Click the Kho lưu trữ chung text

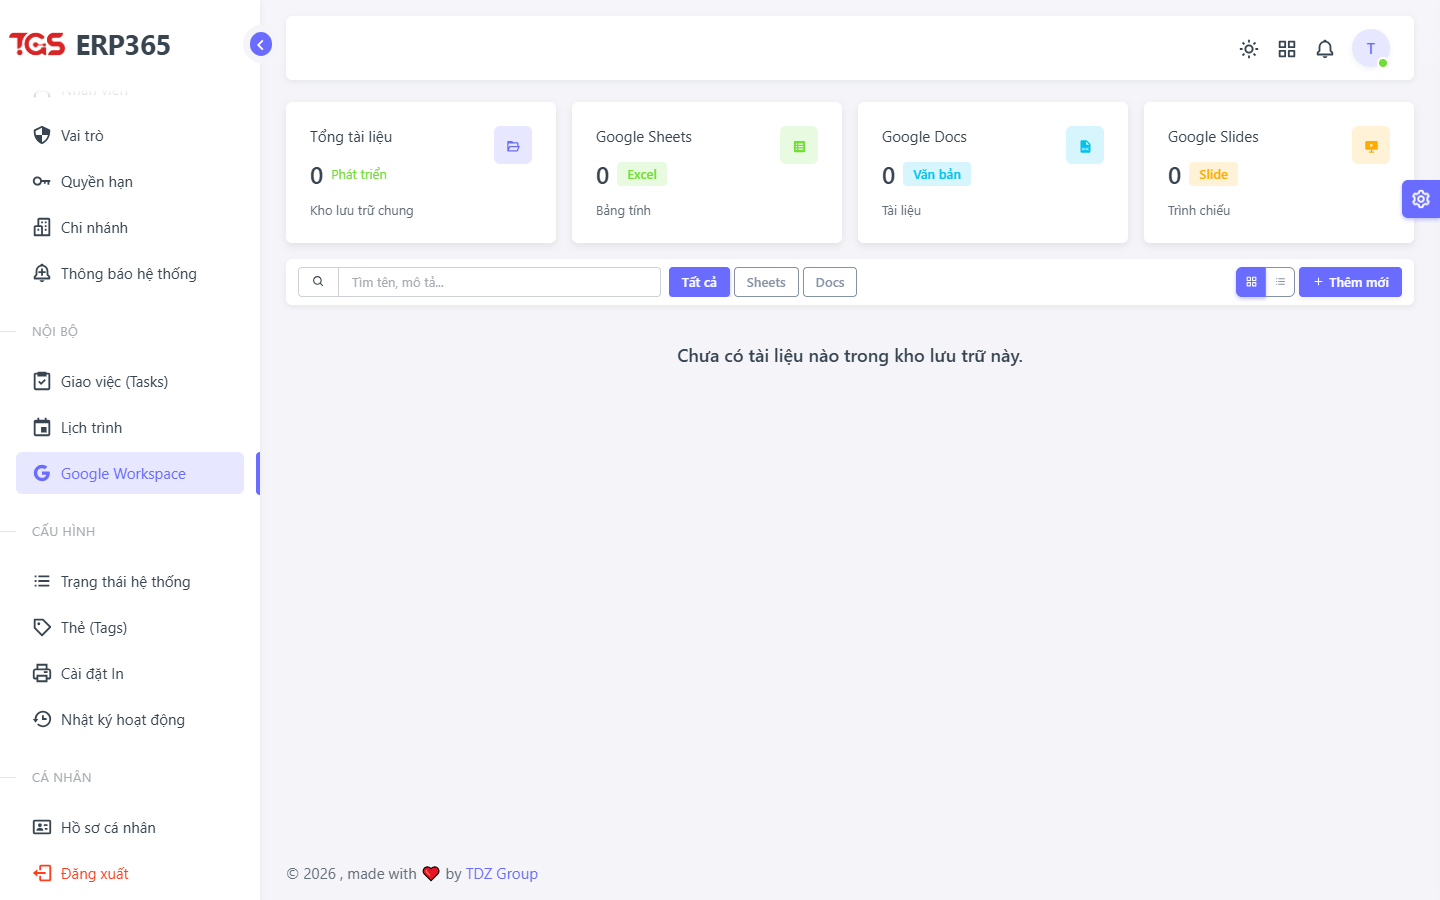(362, 210)
